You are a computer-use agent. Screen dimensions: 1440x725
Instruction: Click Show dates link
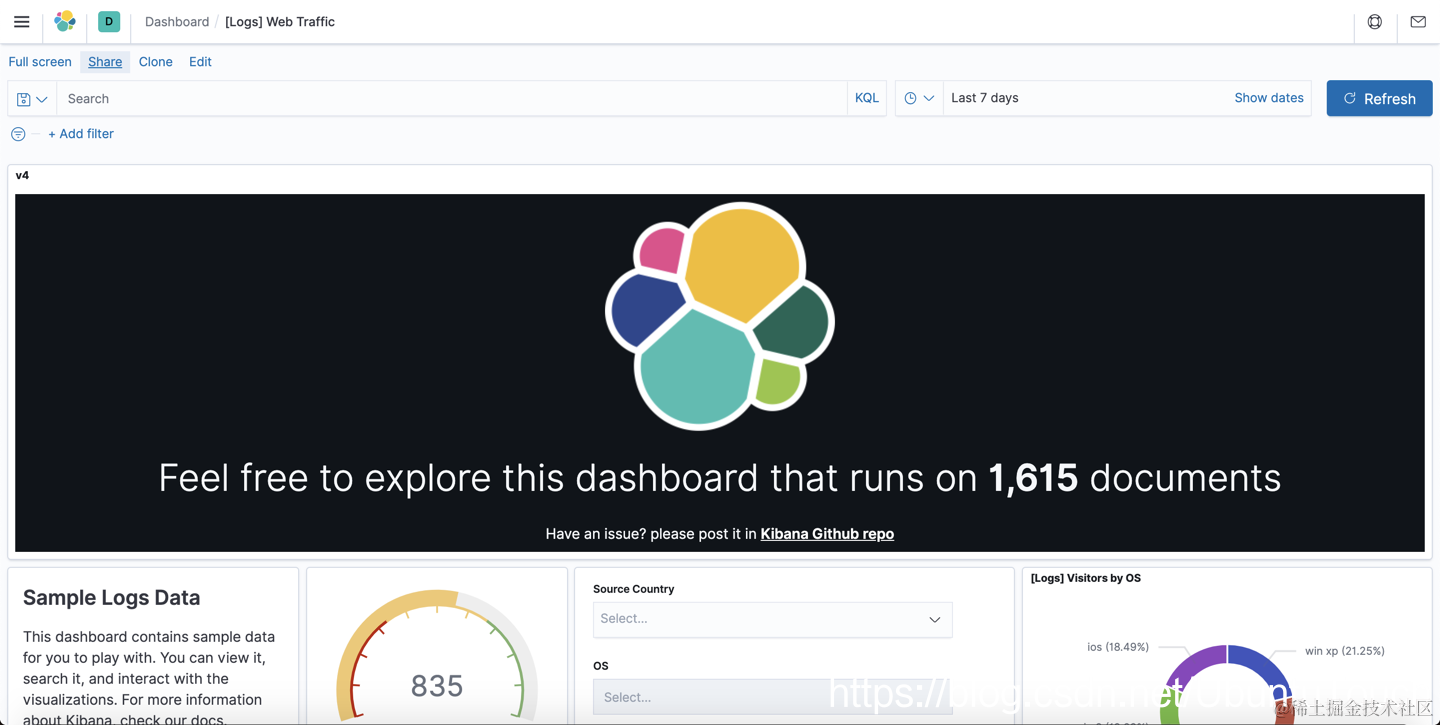1269,98
